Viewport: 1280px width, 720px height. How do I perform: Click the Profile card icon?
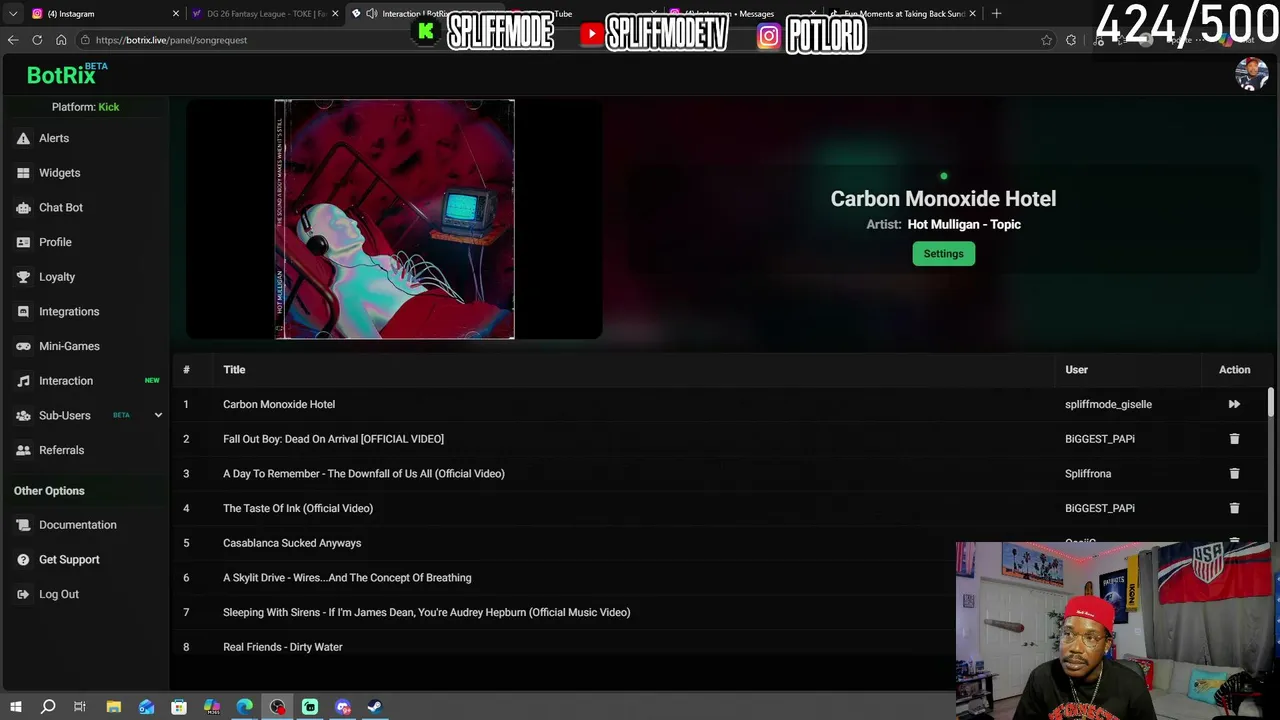point(23,242)
